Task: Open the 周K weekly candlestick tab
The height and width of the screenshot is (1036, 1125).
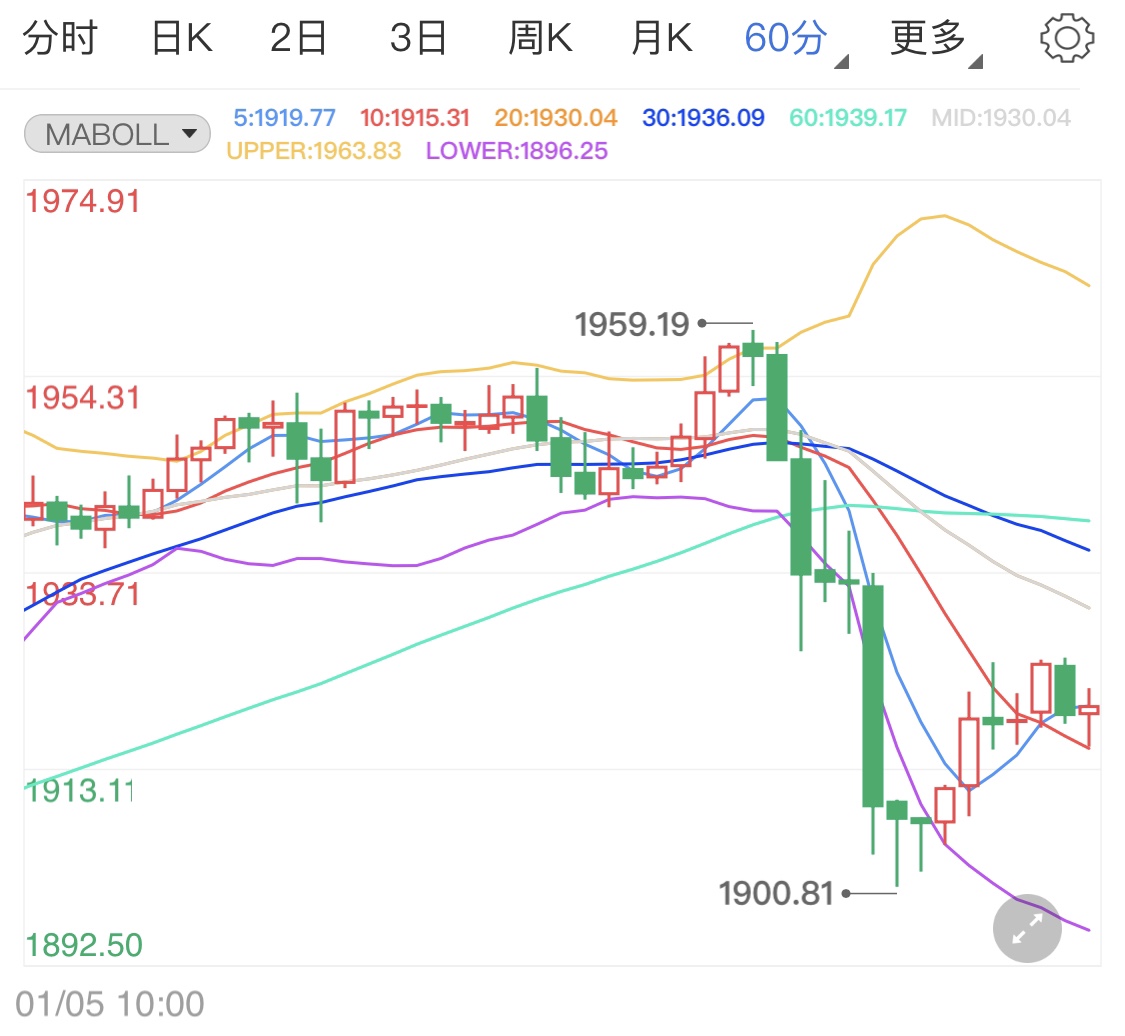Action: click(x=540, y=38)
